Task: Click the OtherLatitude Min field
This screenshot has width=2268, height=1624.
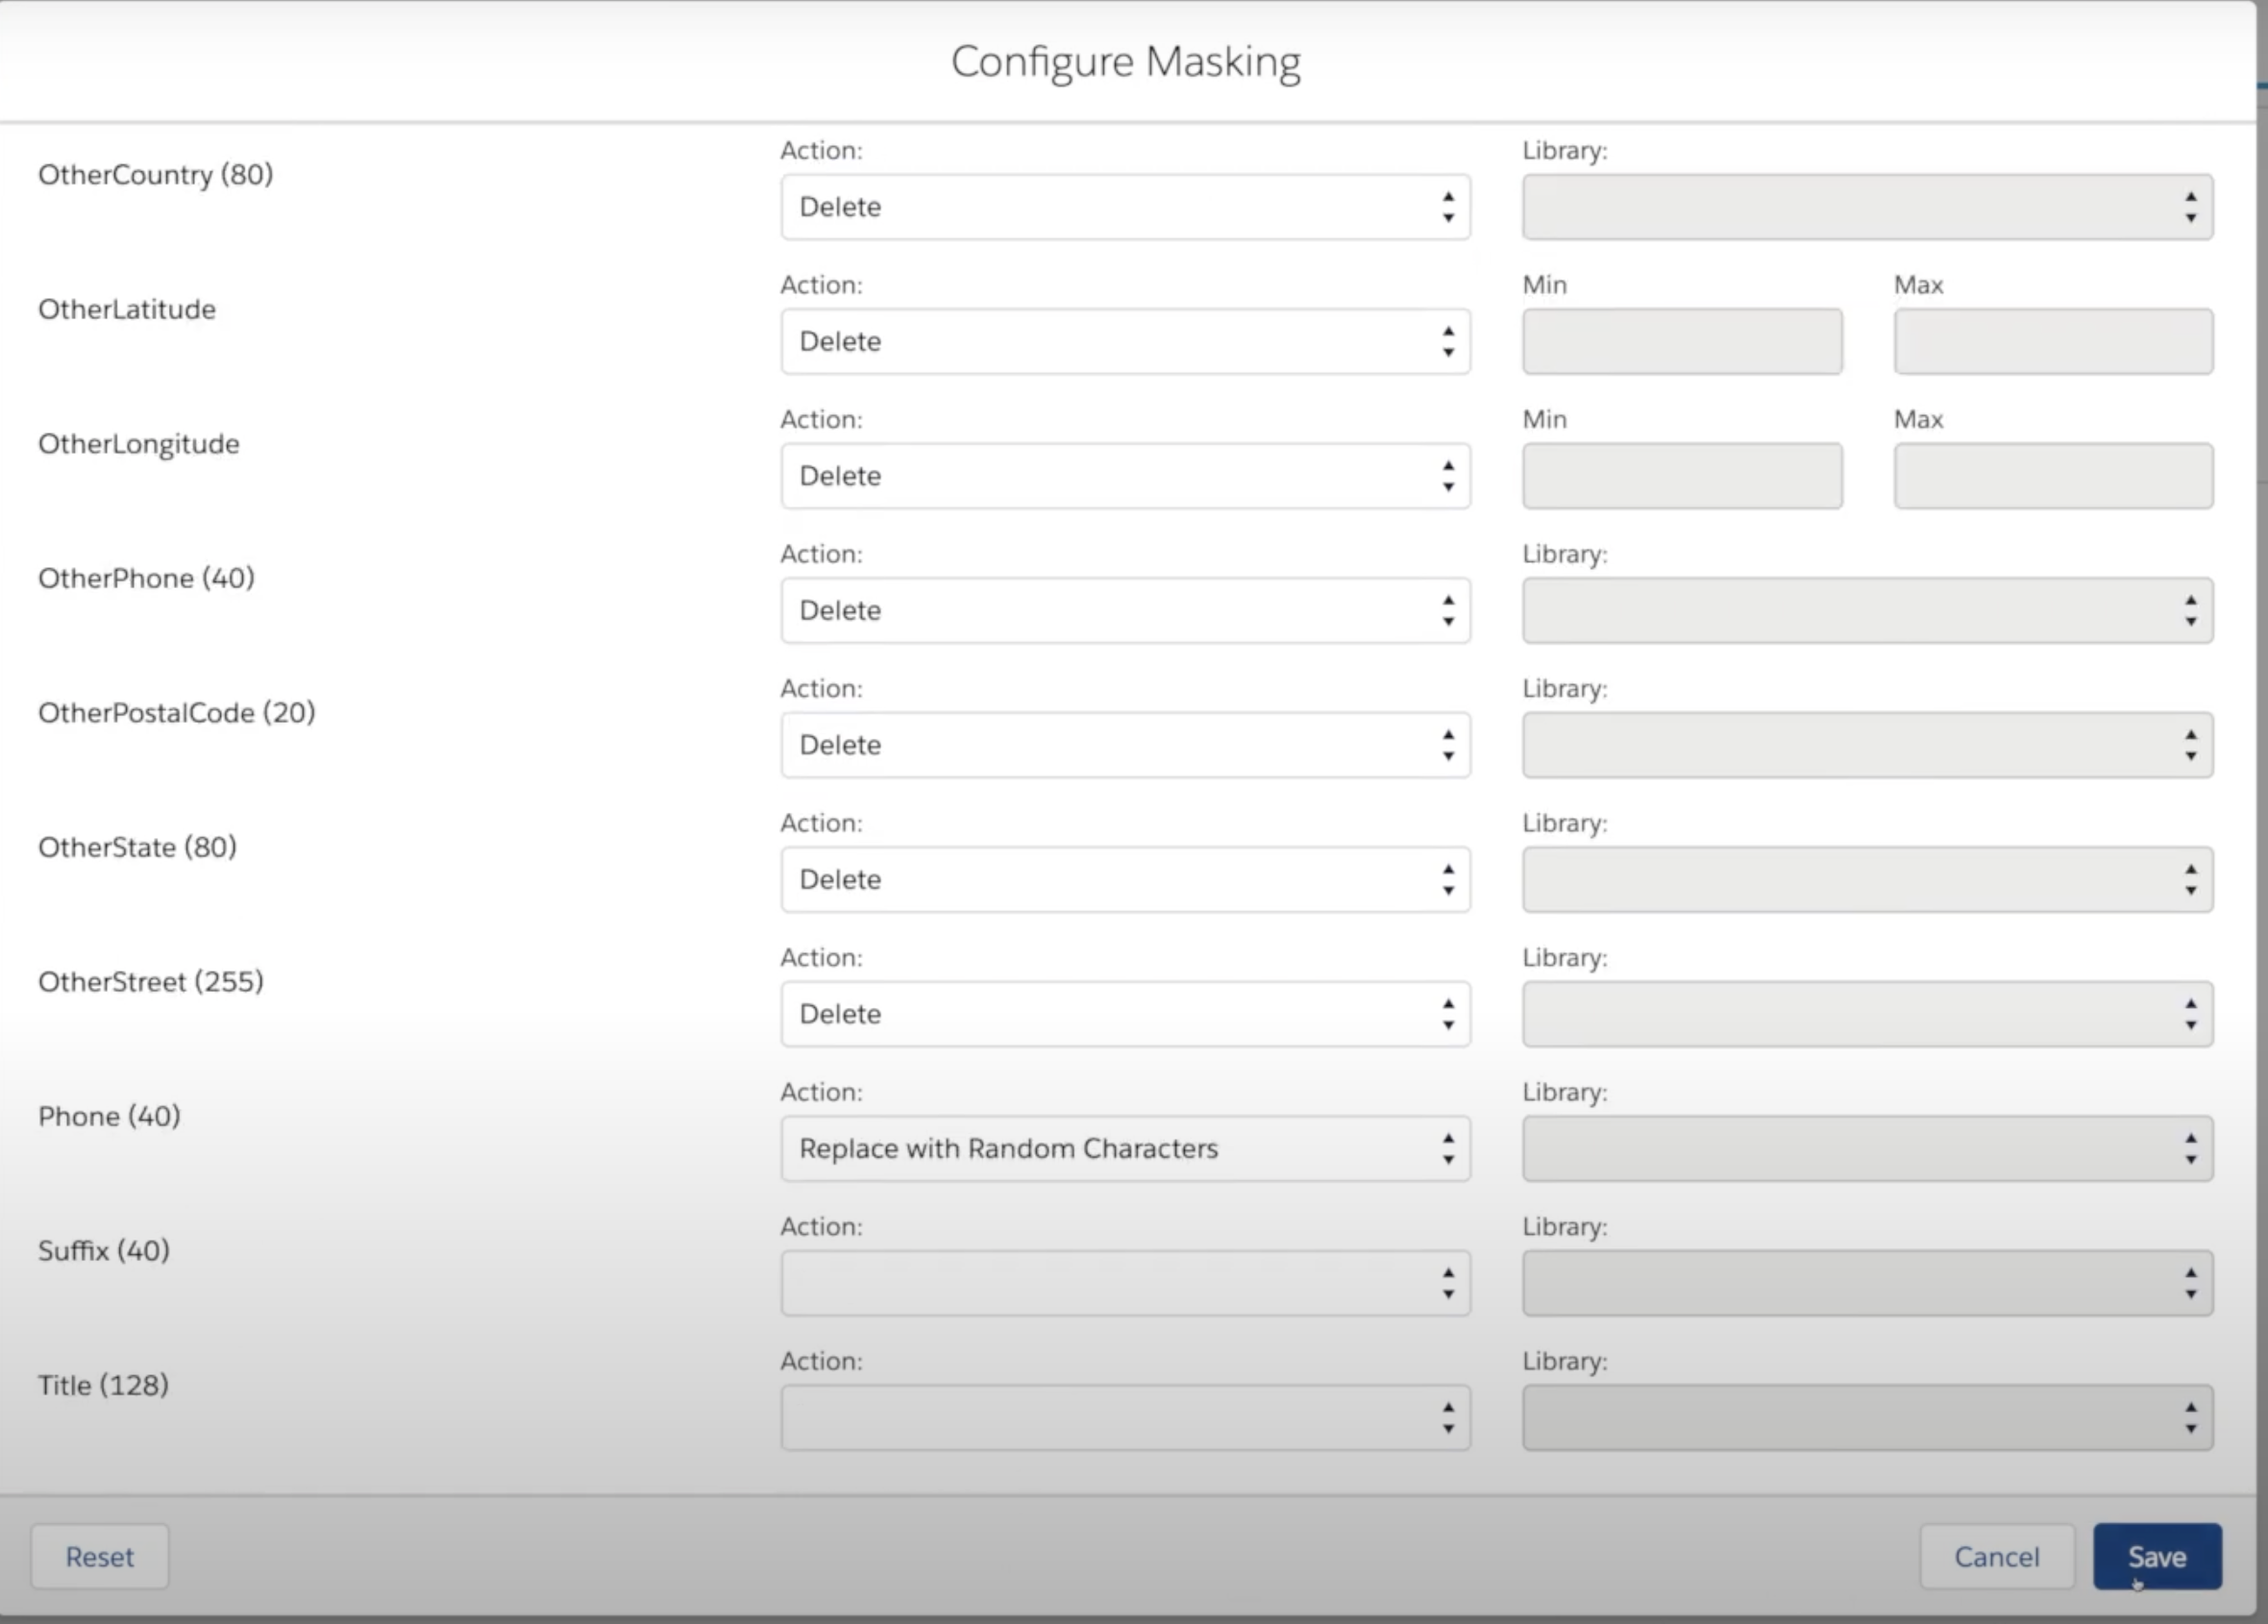Action: click(x=1682, y=341)
